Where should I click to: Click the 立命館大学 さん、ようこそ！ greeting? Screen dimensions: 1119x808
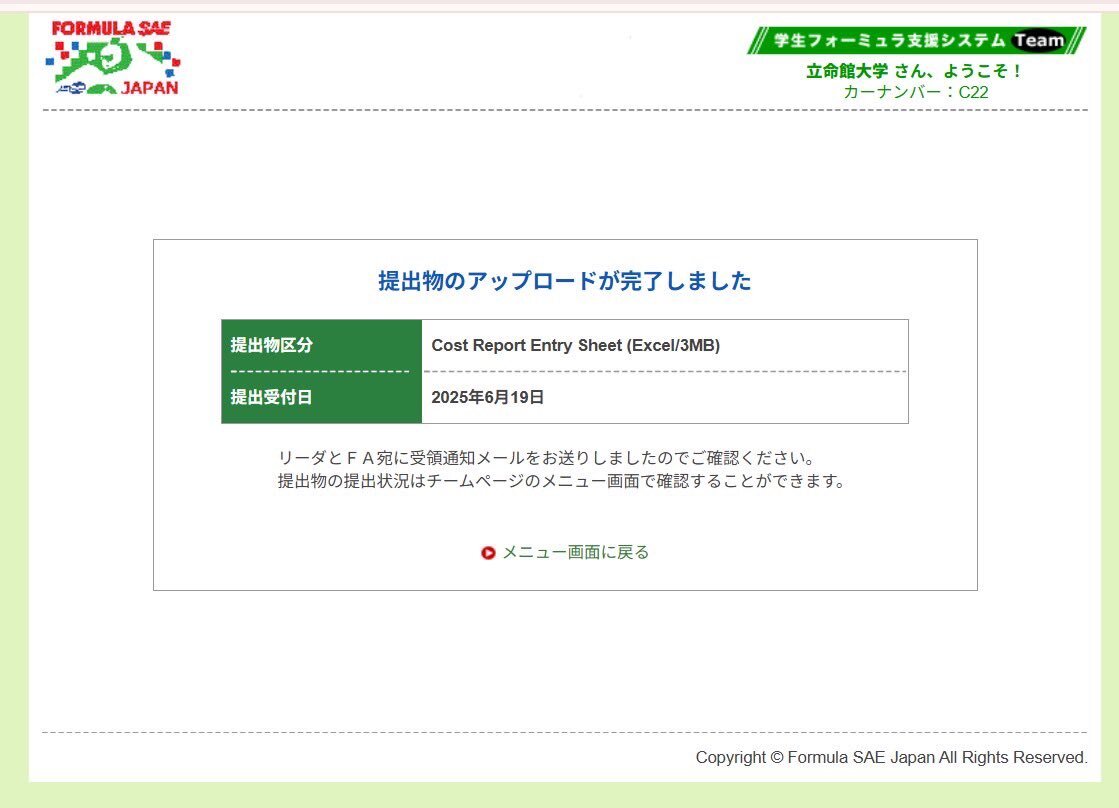click(x=914, y=71)
